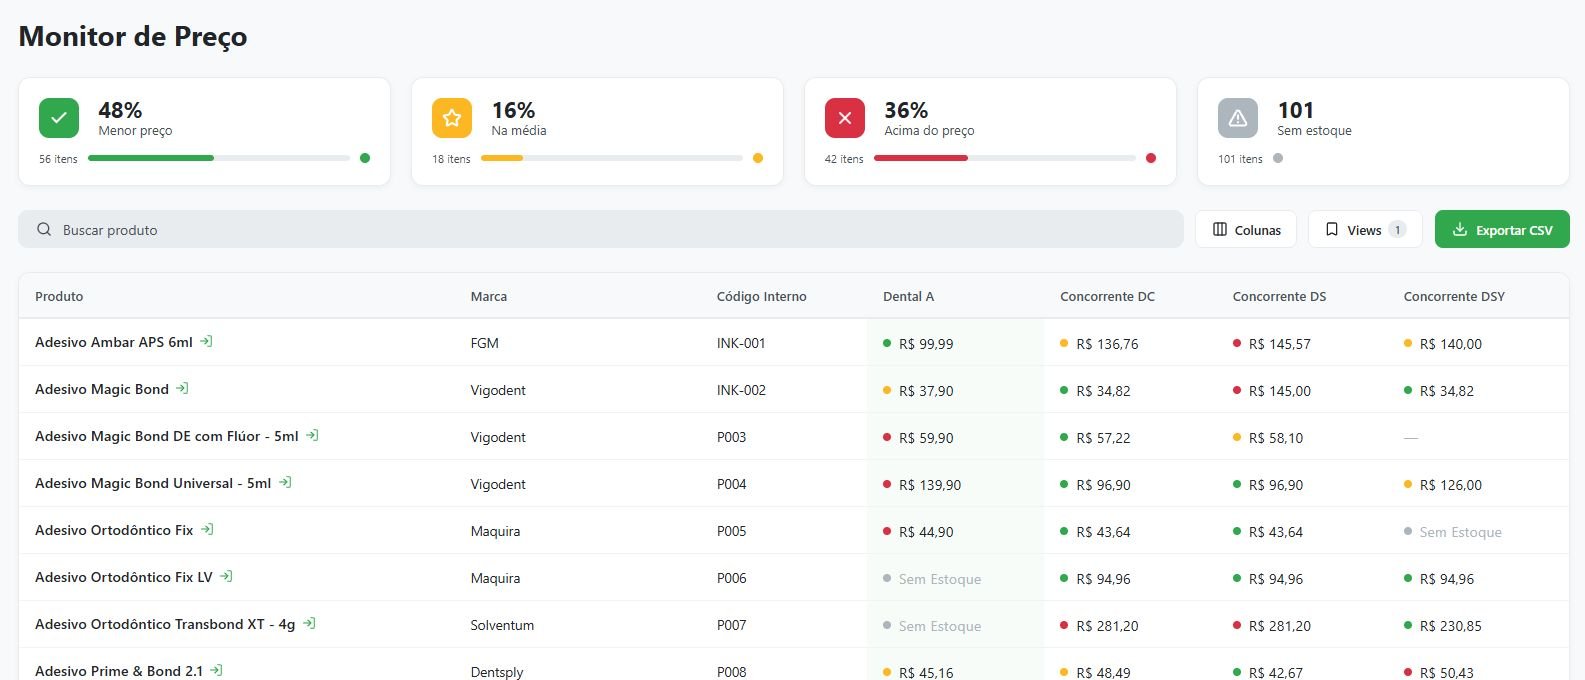Sort by the Dental A column header
1585x680 pixels.
coord(908,296)
